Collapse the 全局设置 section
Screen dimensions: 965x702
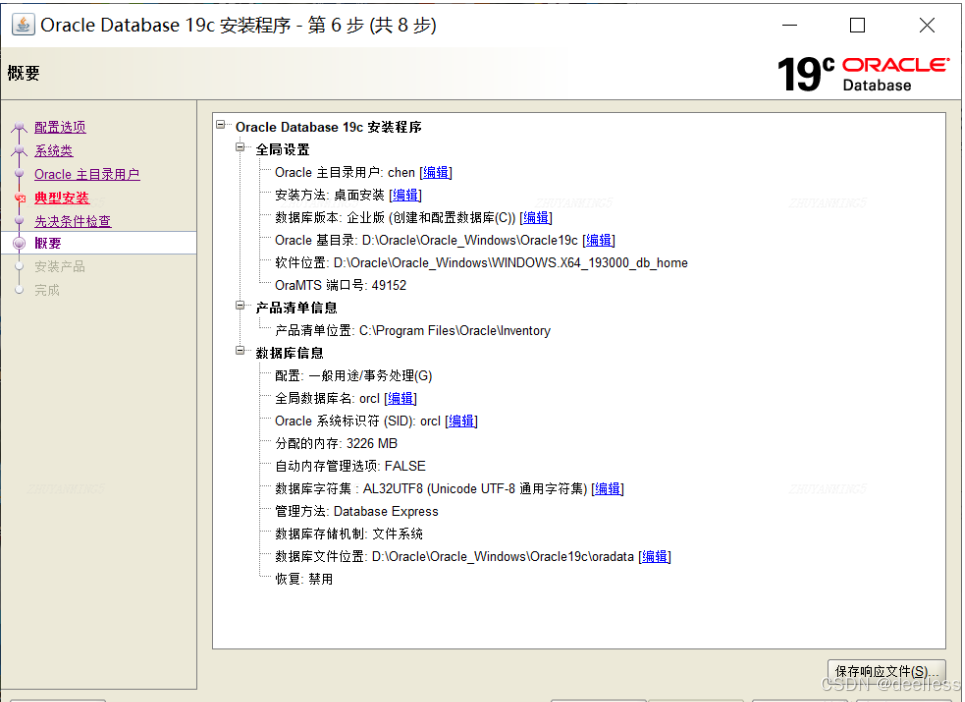[x=240, y=147]
